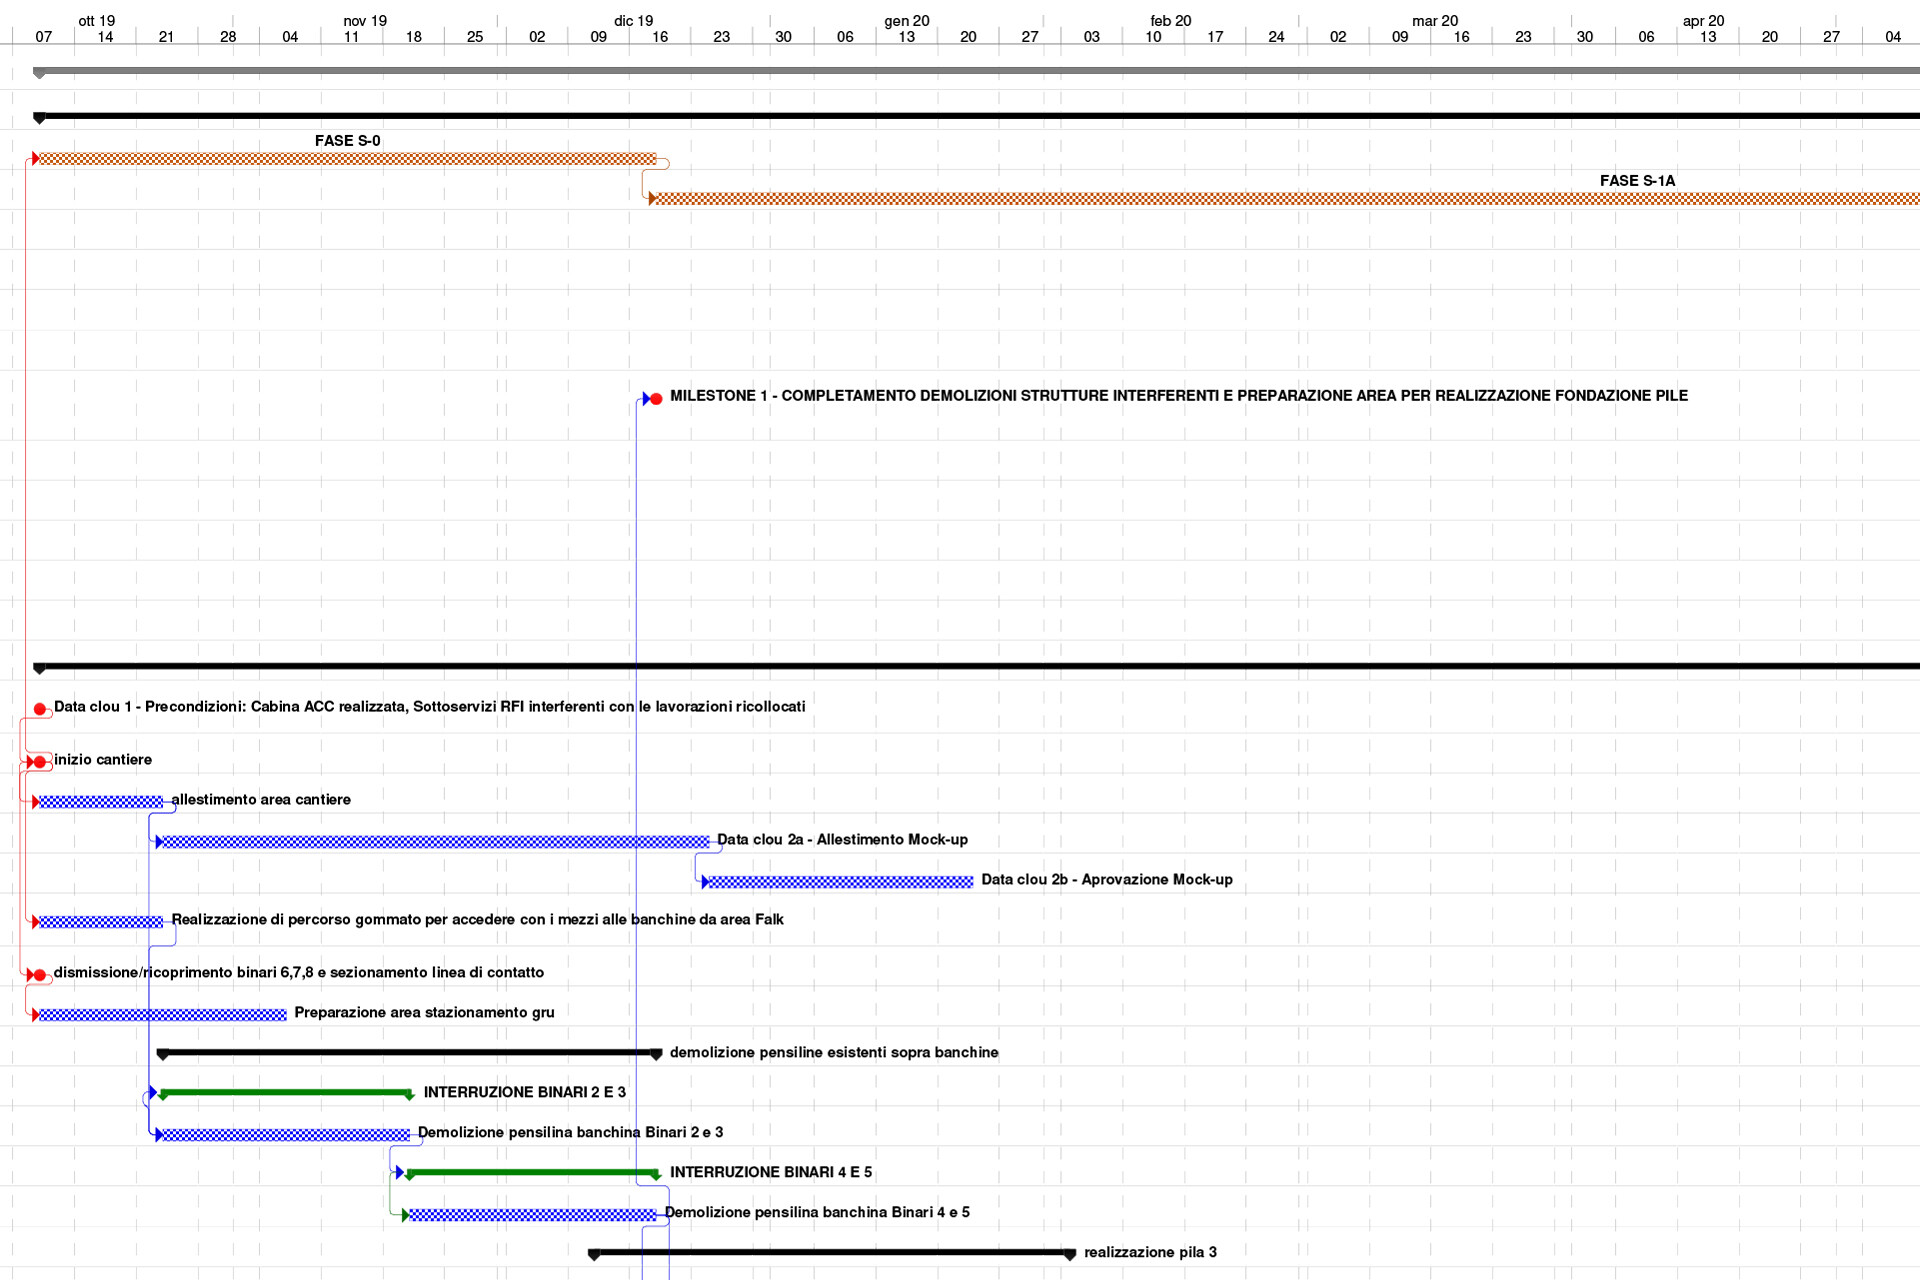Click the inizio cantiere red milestone
The height and width of the screenshot is (1280, 1920).
click(x=40, y=762)
